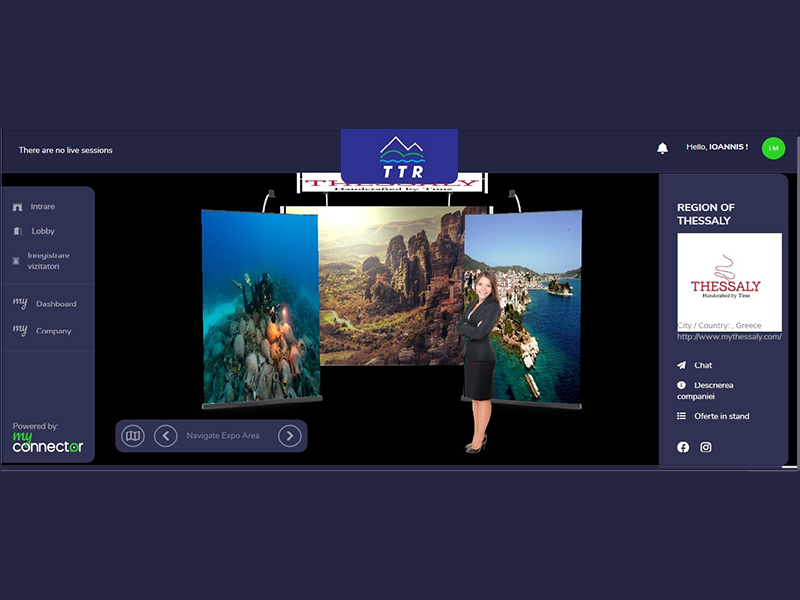Viewport: 800px width, 600px height.
Task: Go to next expo stand arrow
Action: coord(289,436)
